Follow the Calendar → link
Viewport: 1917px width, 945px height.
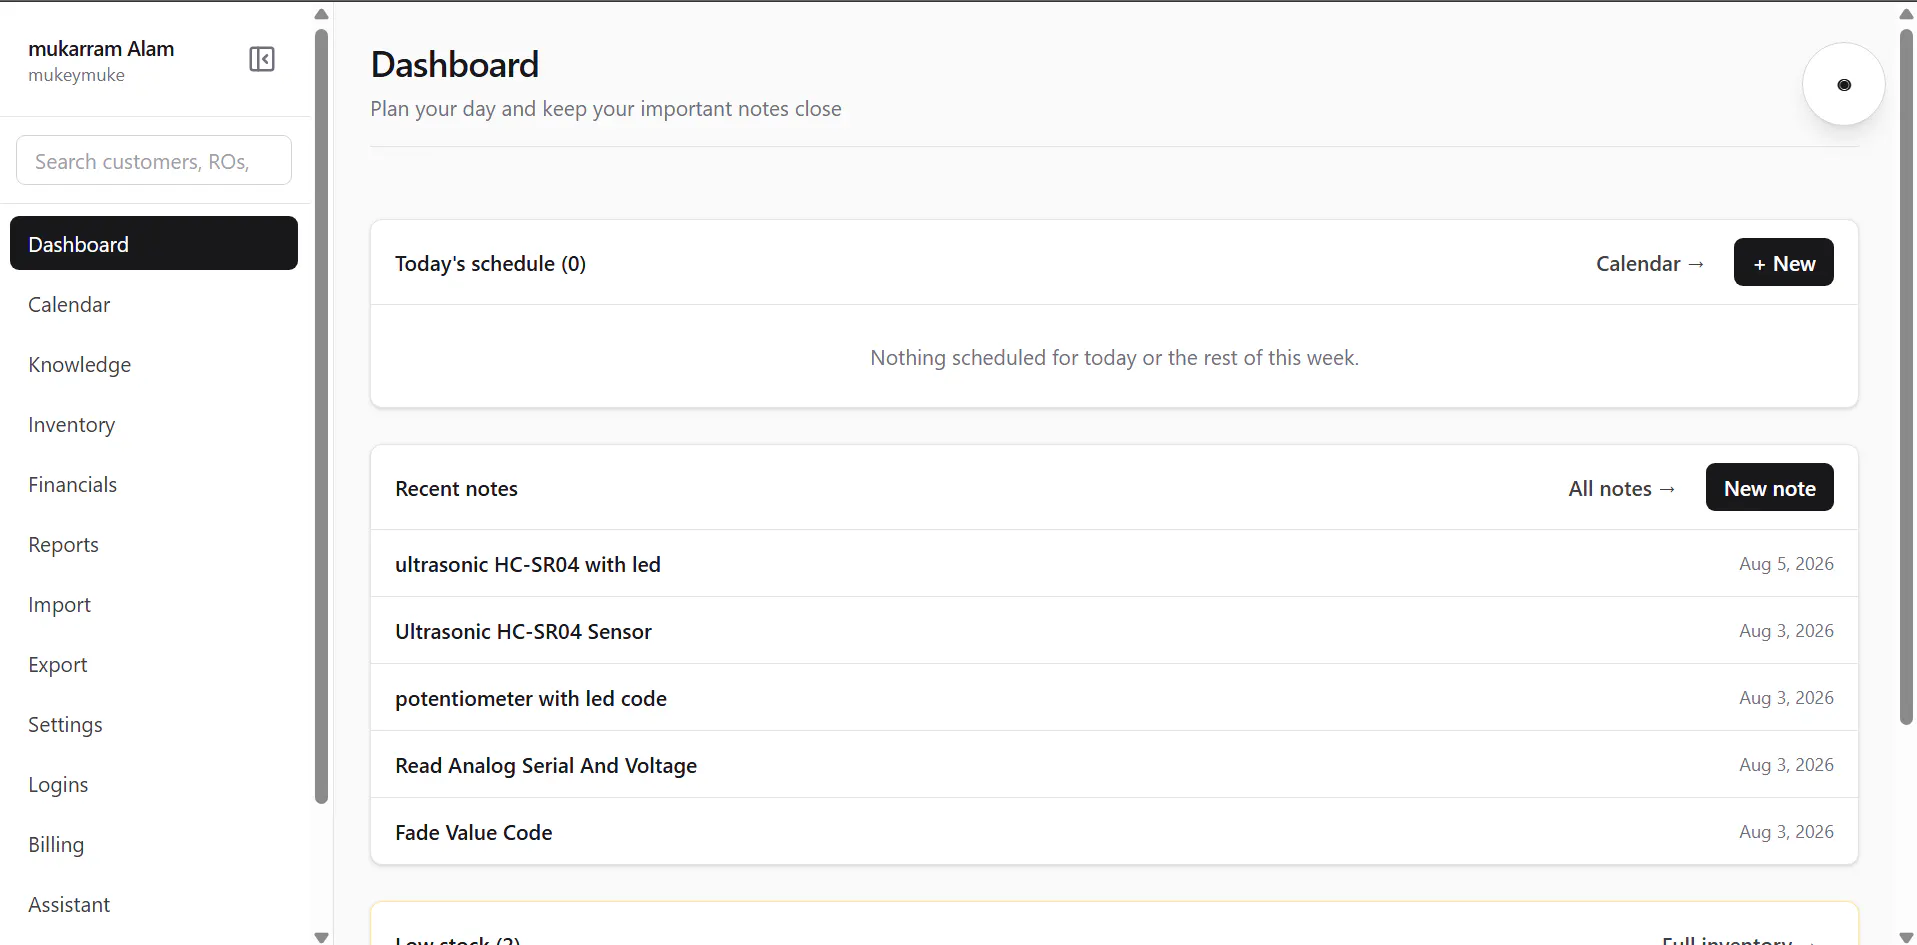[x=1650, y=264]
